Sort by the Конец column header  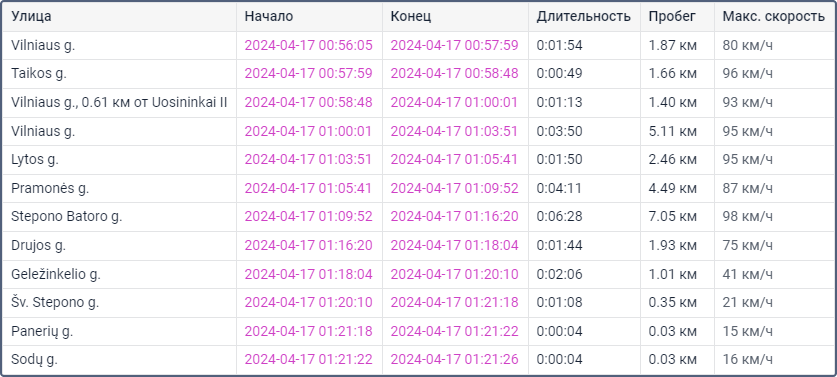(411, 17)
